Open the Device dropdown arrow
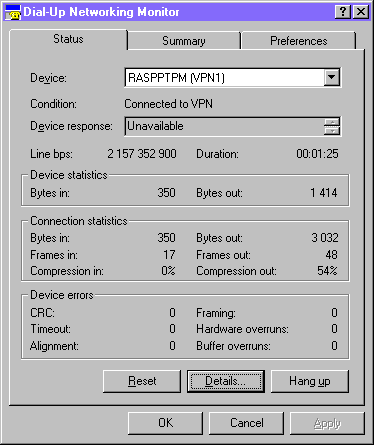The height and width of the screenshot is (445, 374). [332, 77]
